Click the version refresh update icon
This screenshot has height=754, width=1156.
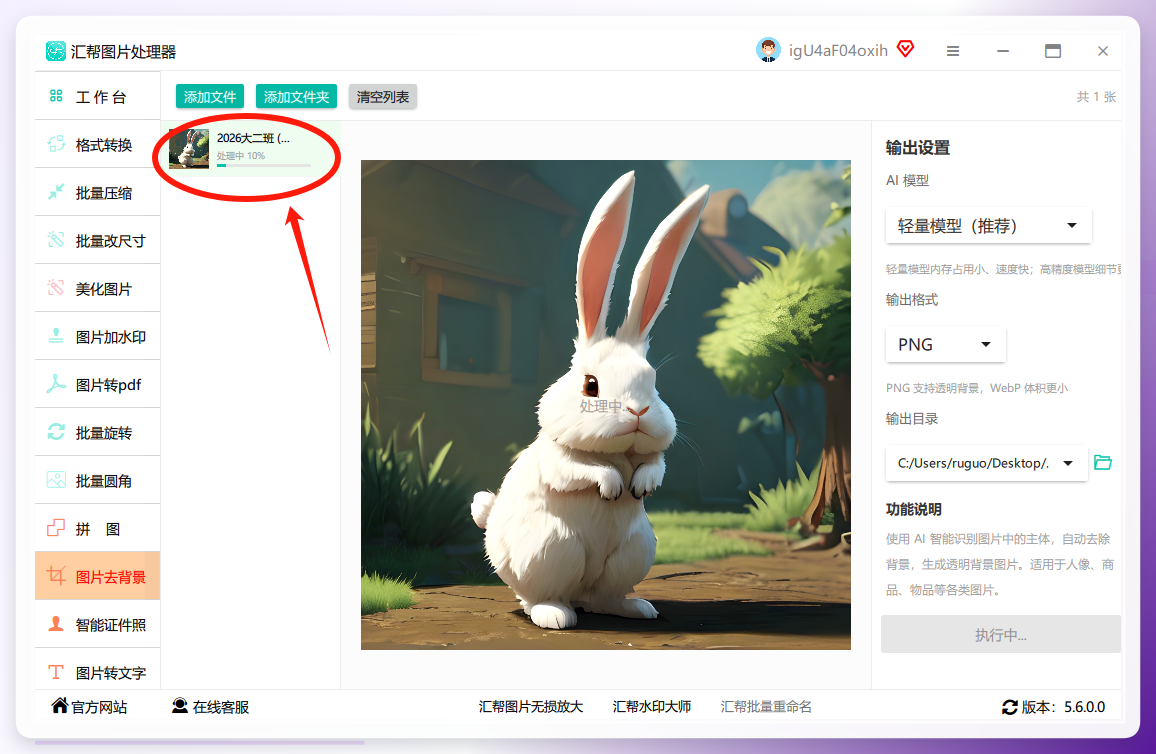[x=1010, y=708]
